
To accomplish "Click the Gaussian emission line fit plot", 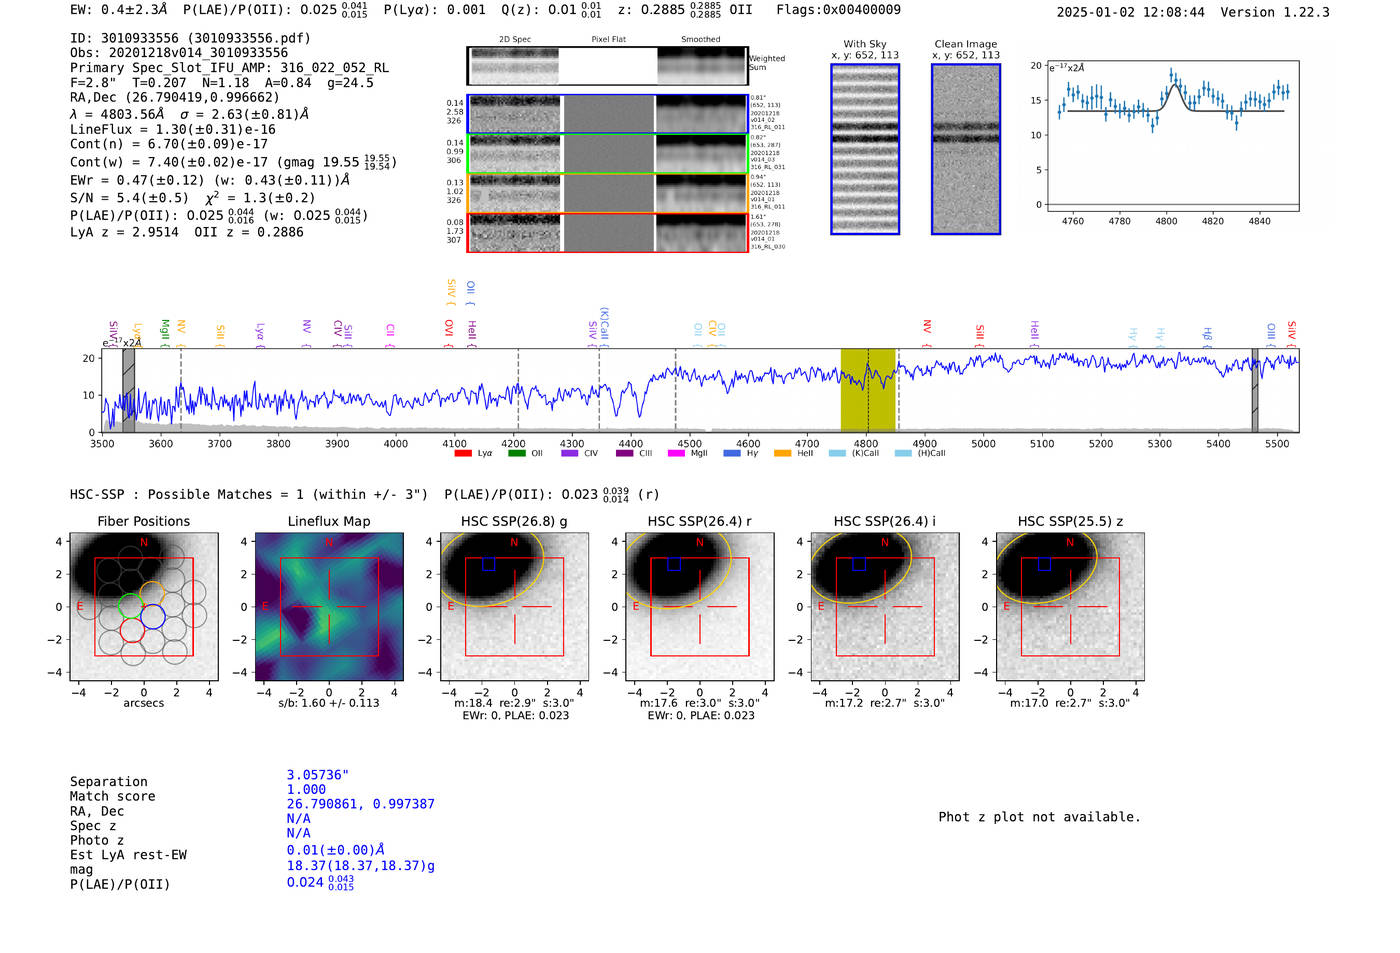I will (1172, 137).
